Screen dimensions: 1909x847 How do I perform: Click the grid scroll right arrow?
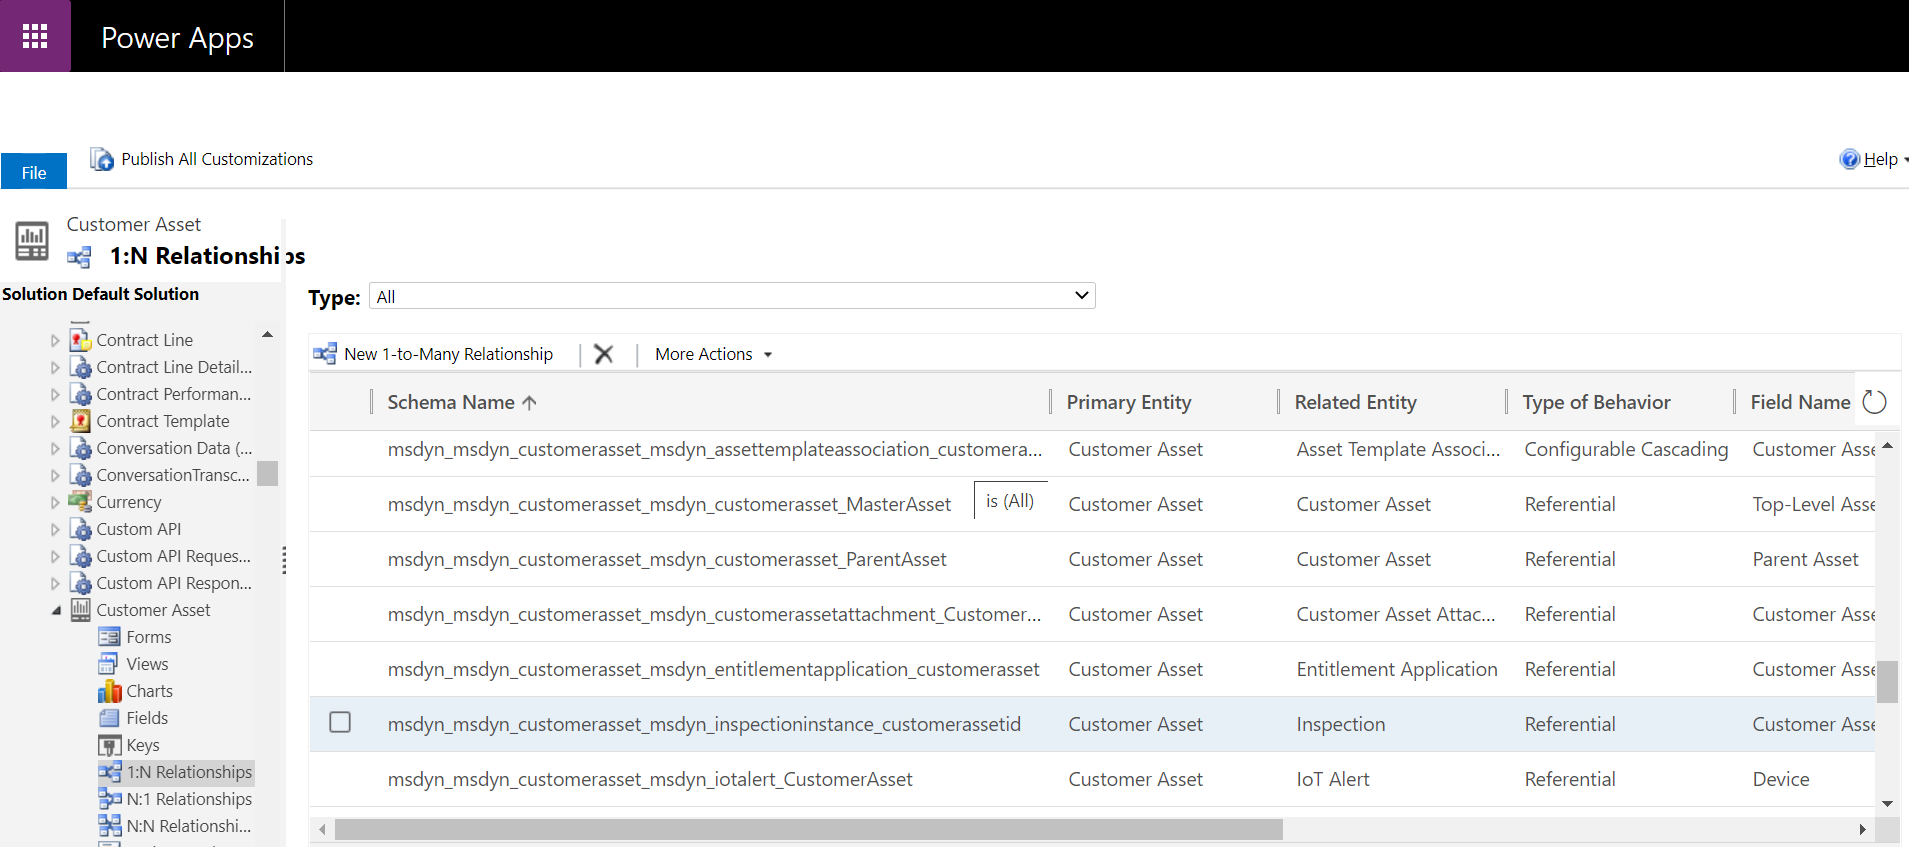pos(1862,829)
